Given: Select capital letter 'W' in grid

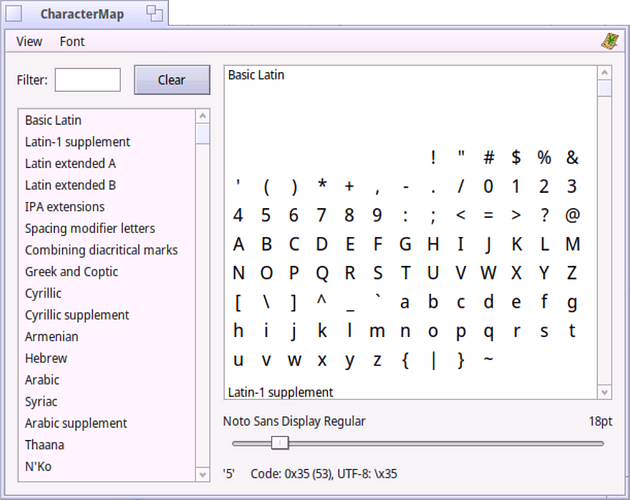Looking at the screenshot, I should (x=489, y=273).
